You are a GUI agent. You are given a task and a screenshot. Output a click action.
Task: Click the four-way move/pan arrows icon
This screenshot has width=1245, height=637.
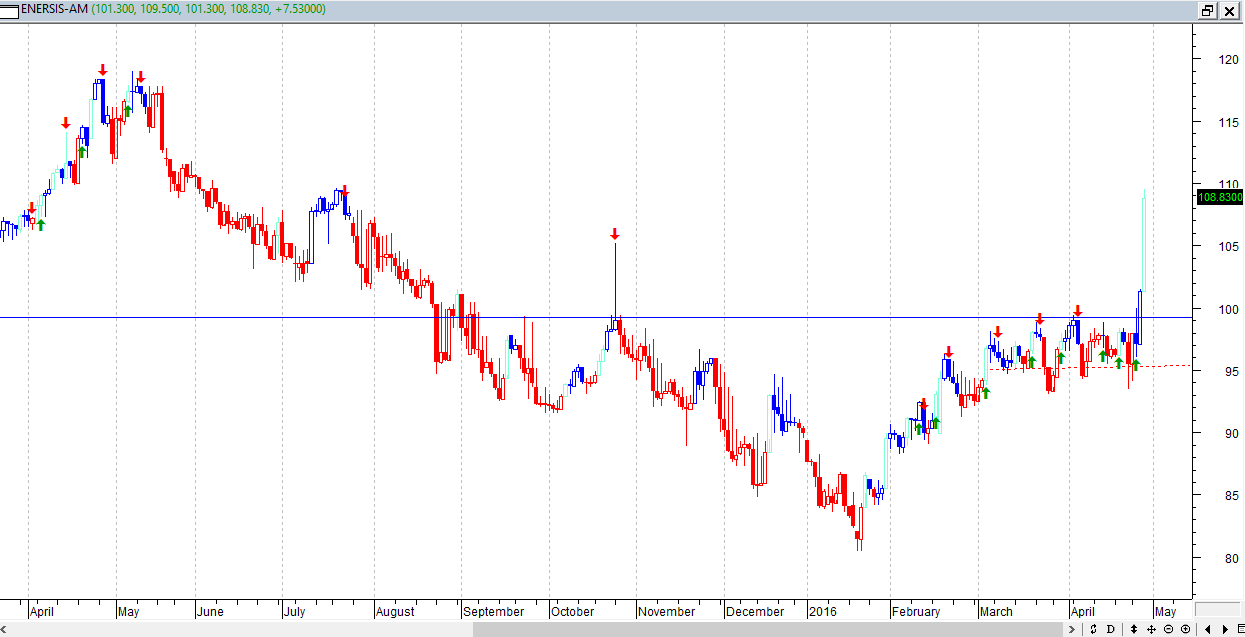point(1151,629)
